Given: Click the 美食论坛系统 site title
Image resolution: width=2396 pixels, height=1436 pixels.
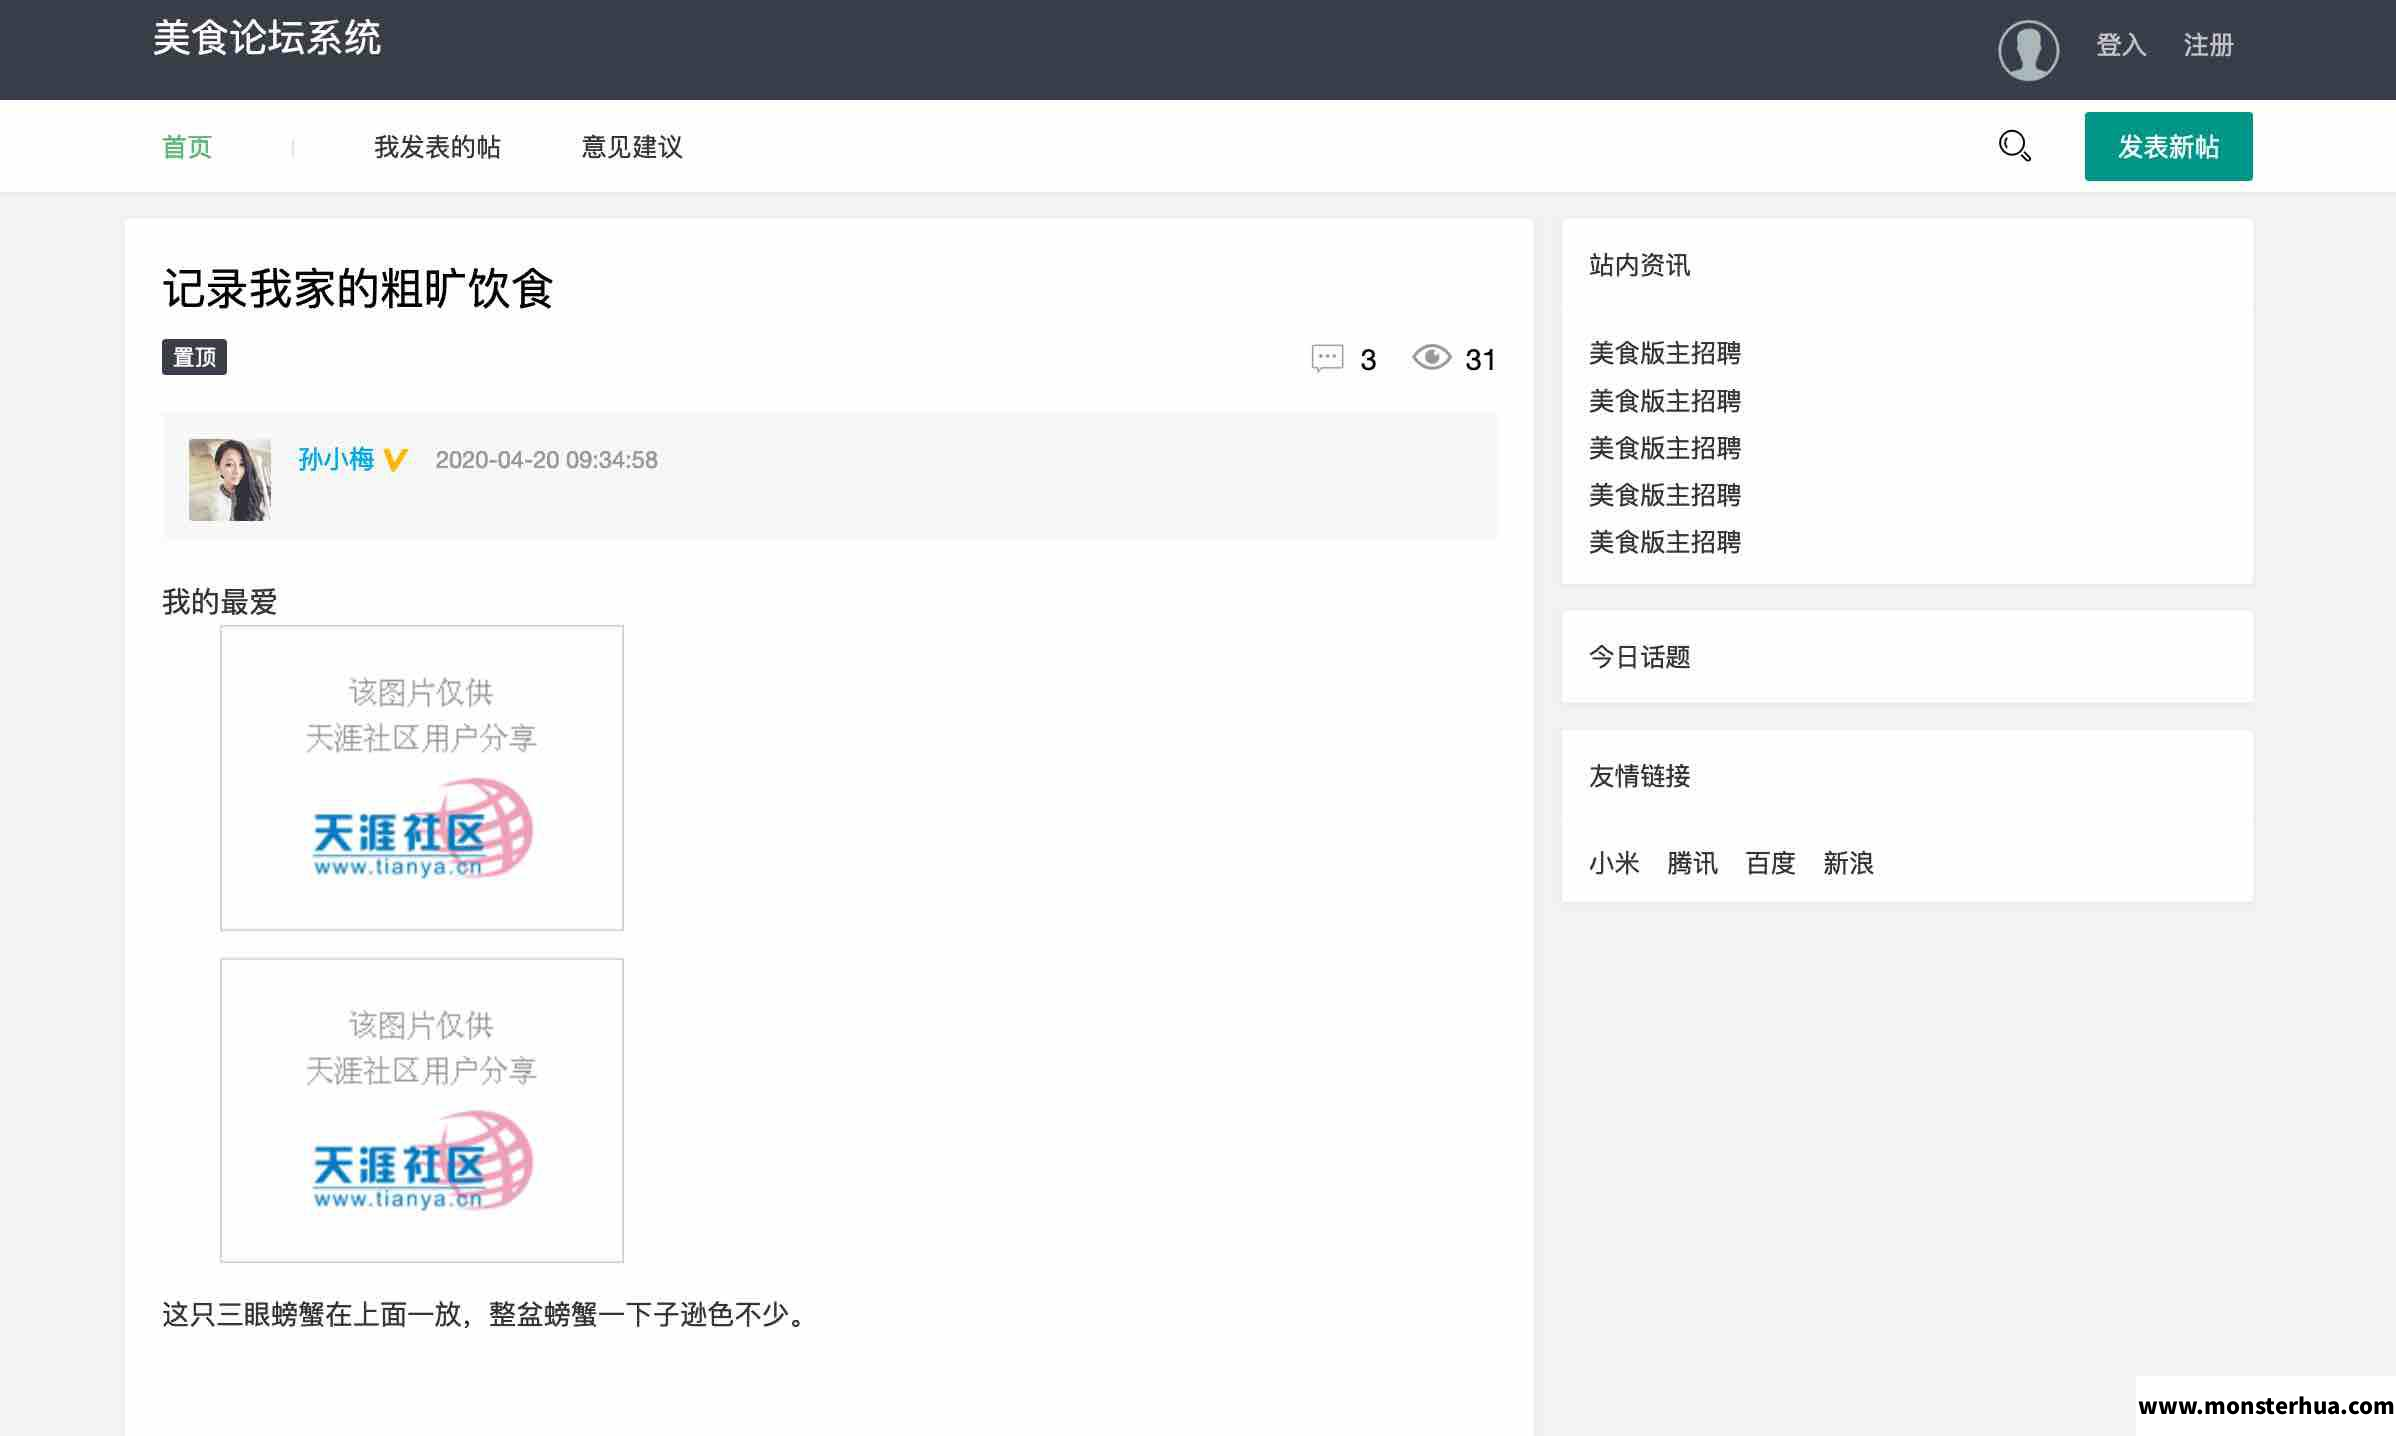Looking at the screenshot, I should coord(267,38).
